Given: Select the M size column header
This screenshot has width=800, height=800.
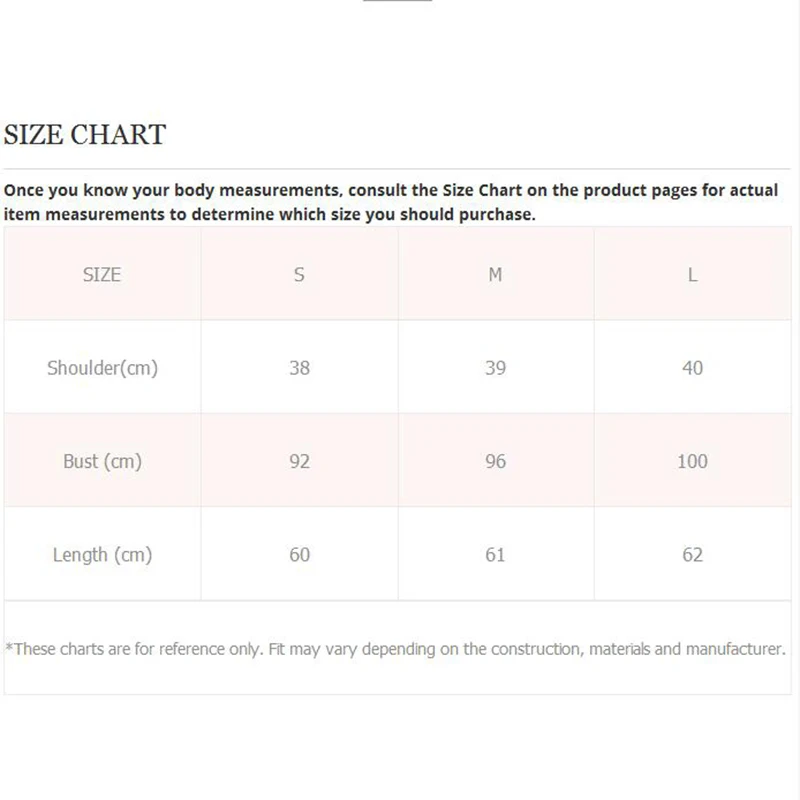Looking at the screenshot, I should (x=495, y=274).
